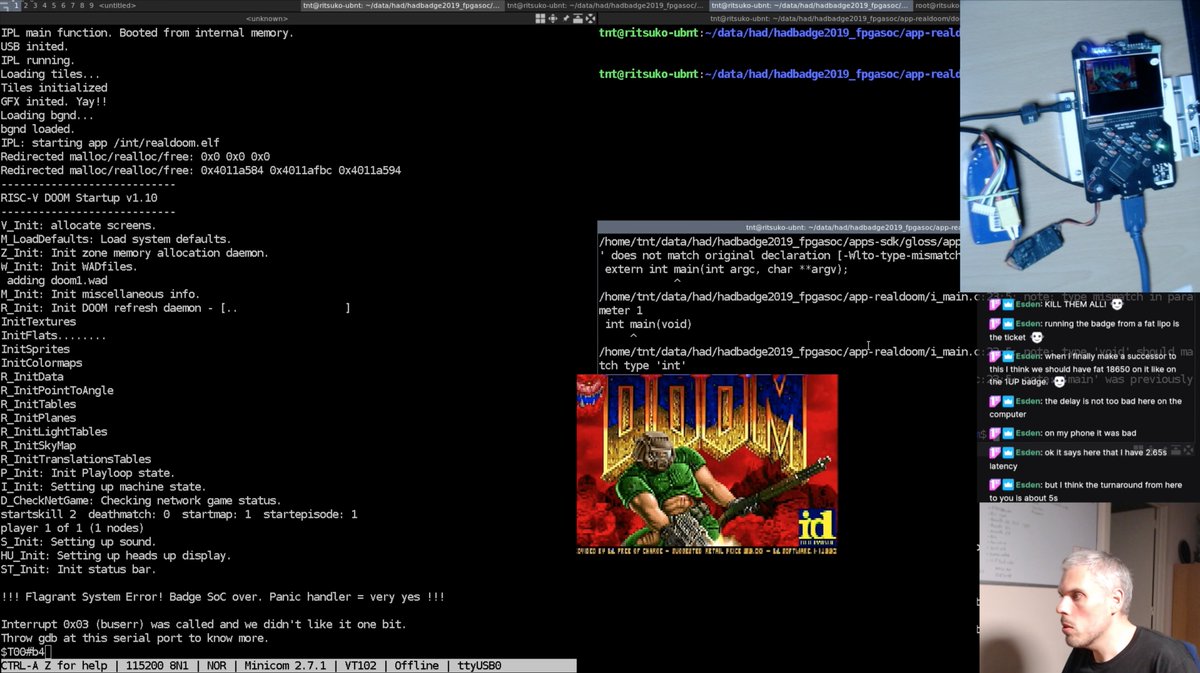Click the streamer webcam feed
This screenshot has width=1200, height=673.
point(1089,587)
